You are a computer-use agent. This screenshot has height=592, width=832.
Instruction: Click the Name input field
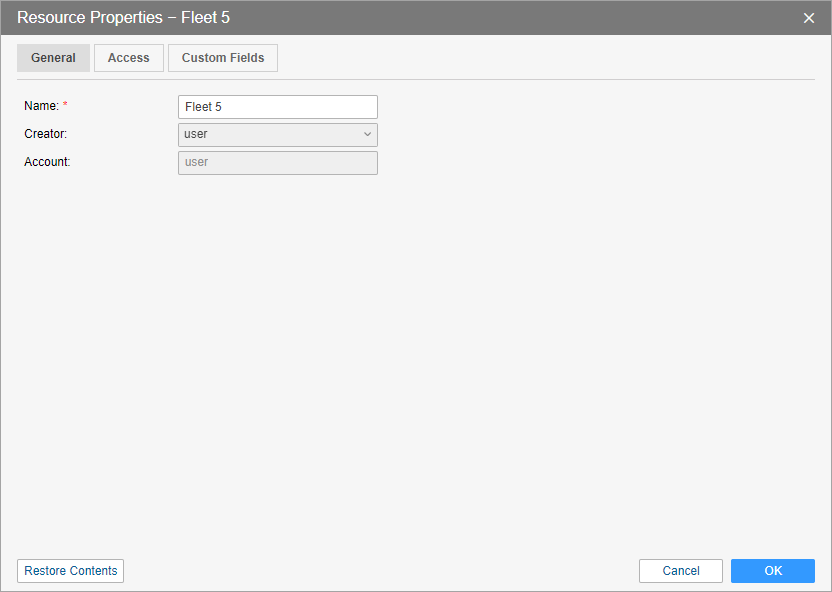pos(277,107)
